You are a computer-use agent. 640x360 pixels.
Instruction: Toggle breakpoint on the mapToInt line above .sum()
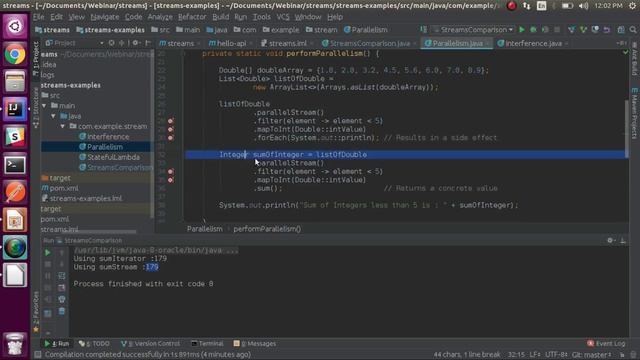[x=171, y=180]
